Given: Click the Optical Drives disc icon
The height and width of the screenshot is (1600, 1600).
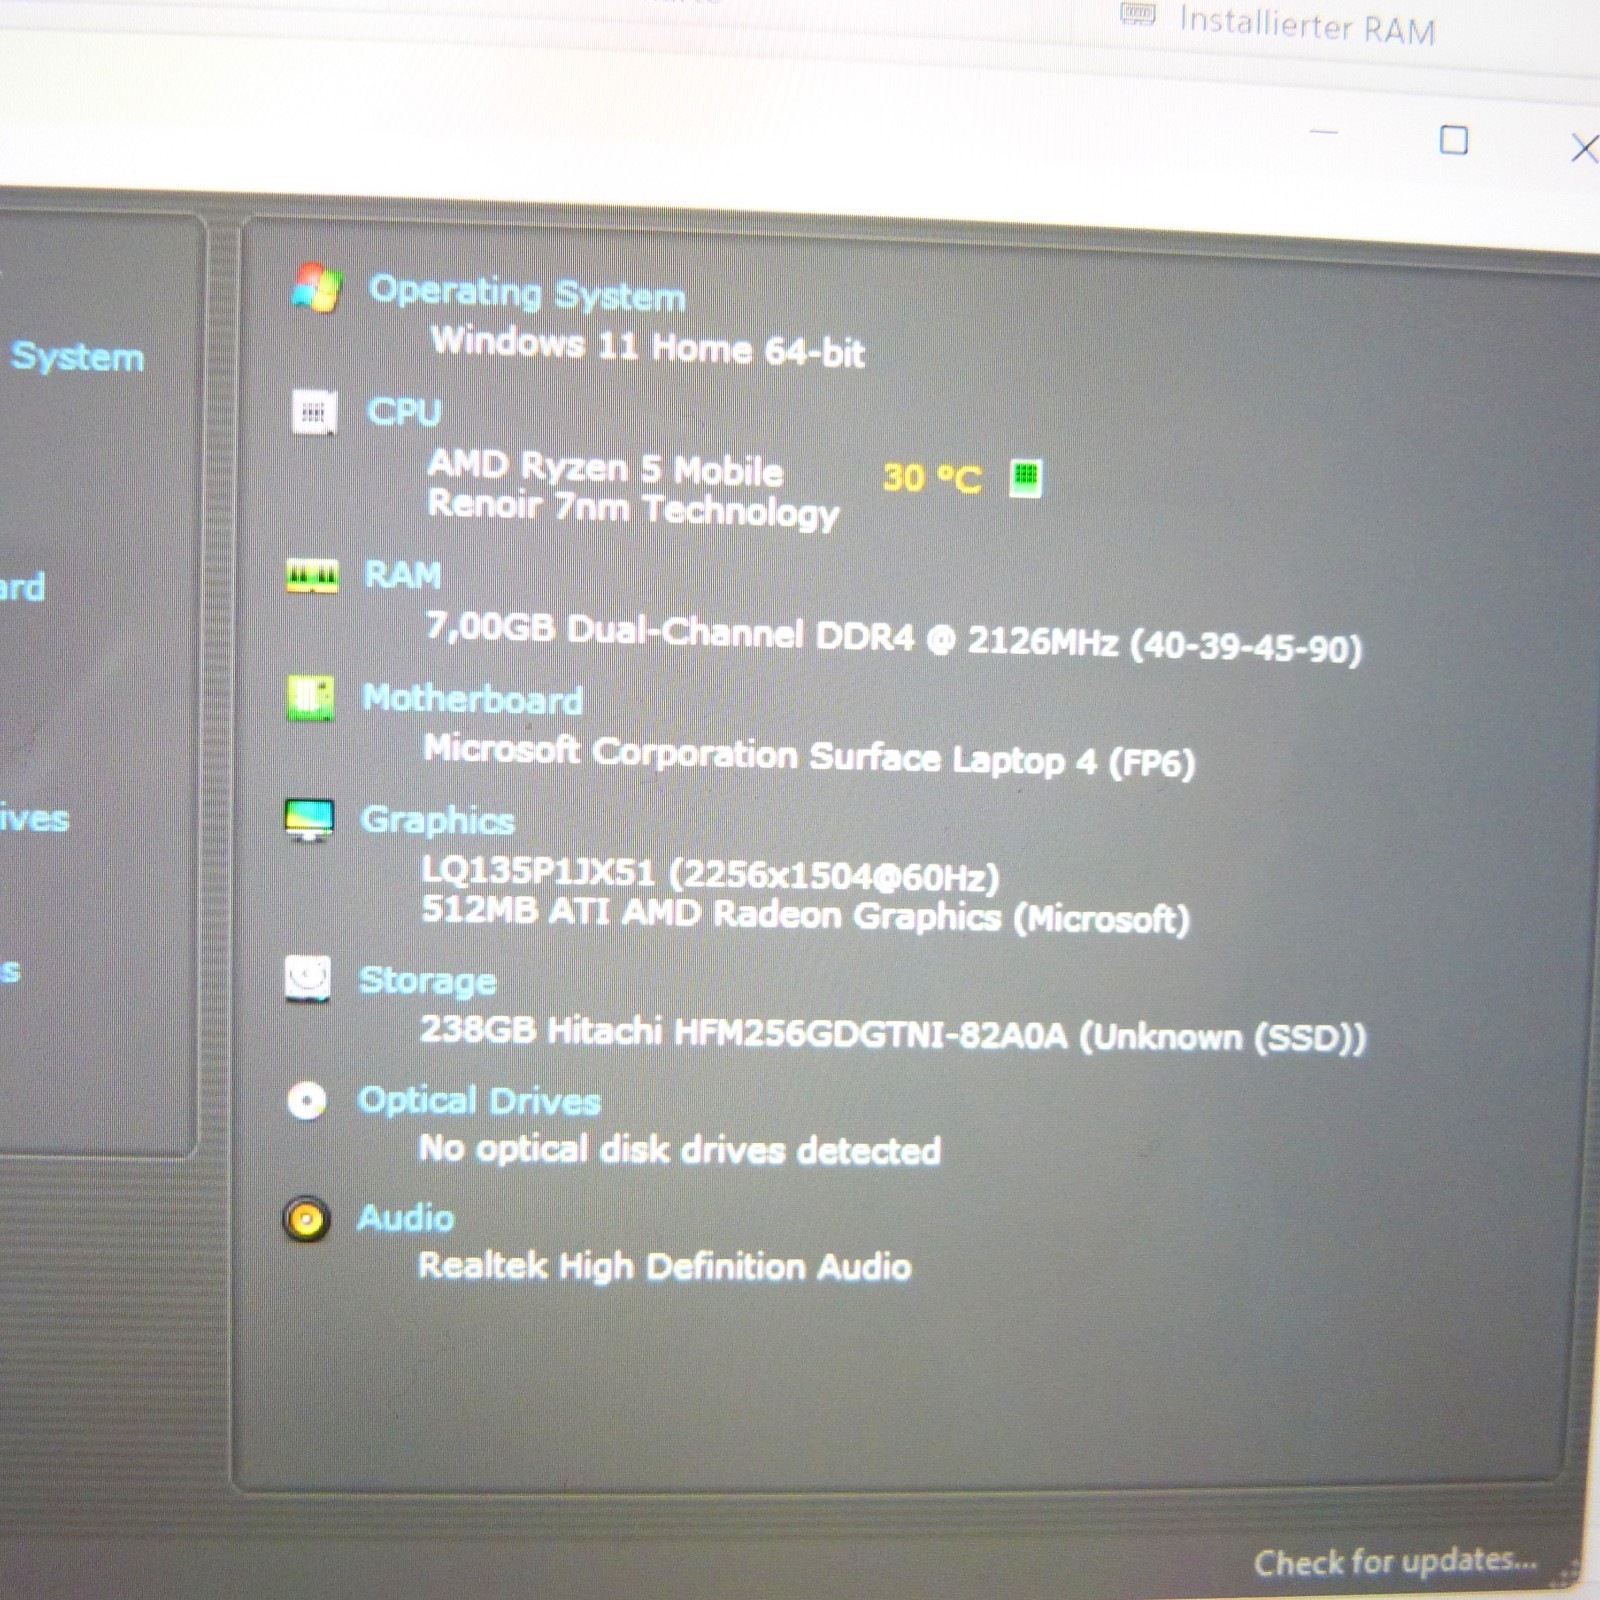Looking at the screenshot, I should tap(306, 1101).
